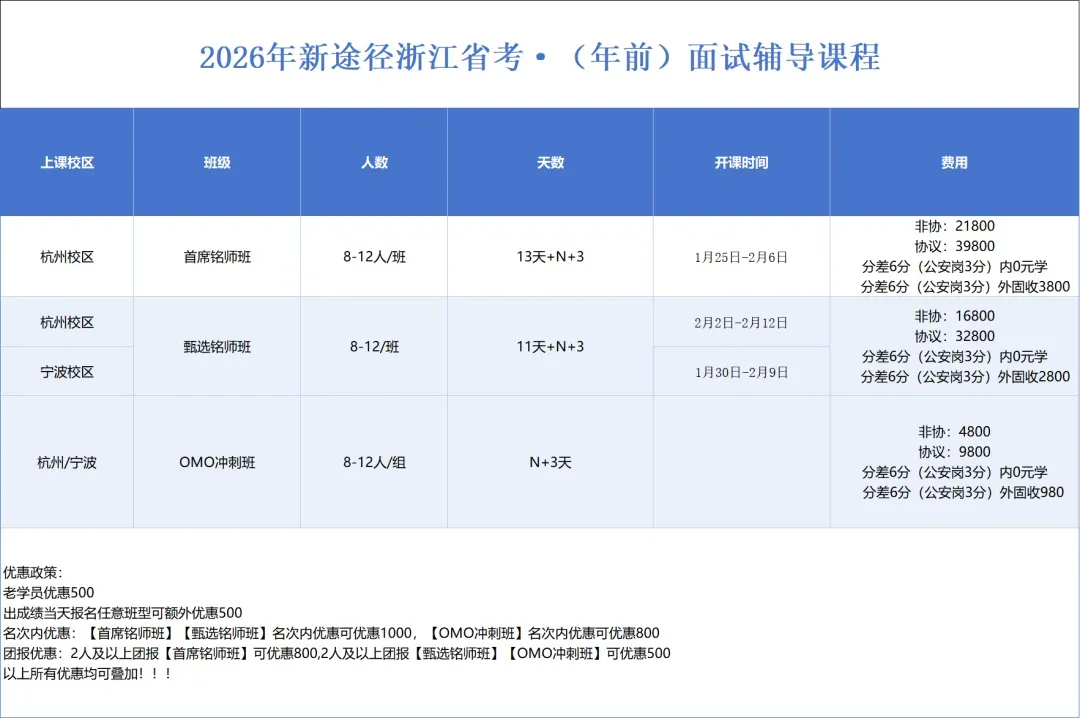This screenshot has height=718, width=1080.
Task: Click the title 2026年新途径浙江省考·（年前）面试辅导课程
Action: [x=539, y=57]
